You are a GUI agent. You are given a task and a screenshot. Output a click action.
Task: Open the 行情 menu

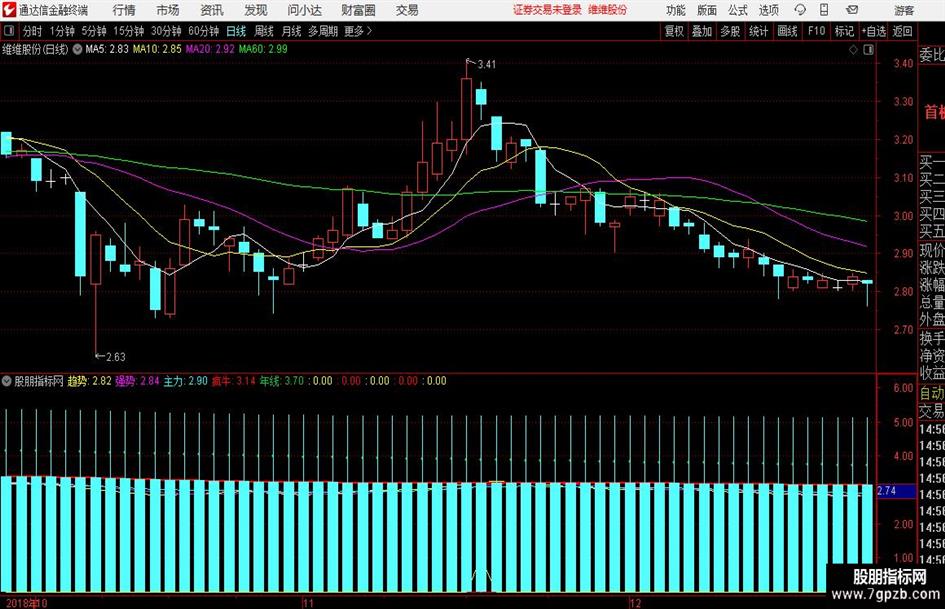click(124, 10)
